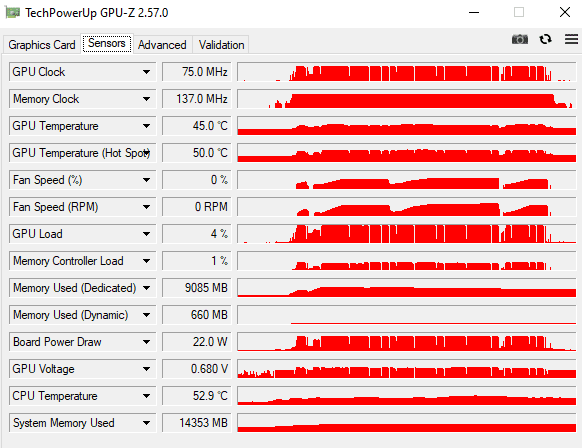Click the 22.0 W Board Power Draw value
This screenshot has height=448, width=582.
(x=197, y=342)
